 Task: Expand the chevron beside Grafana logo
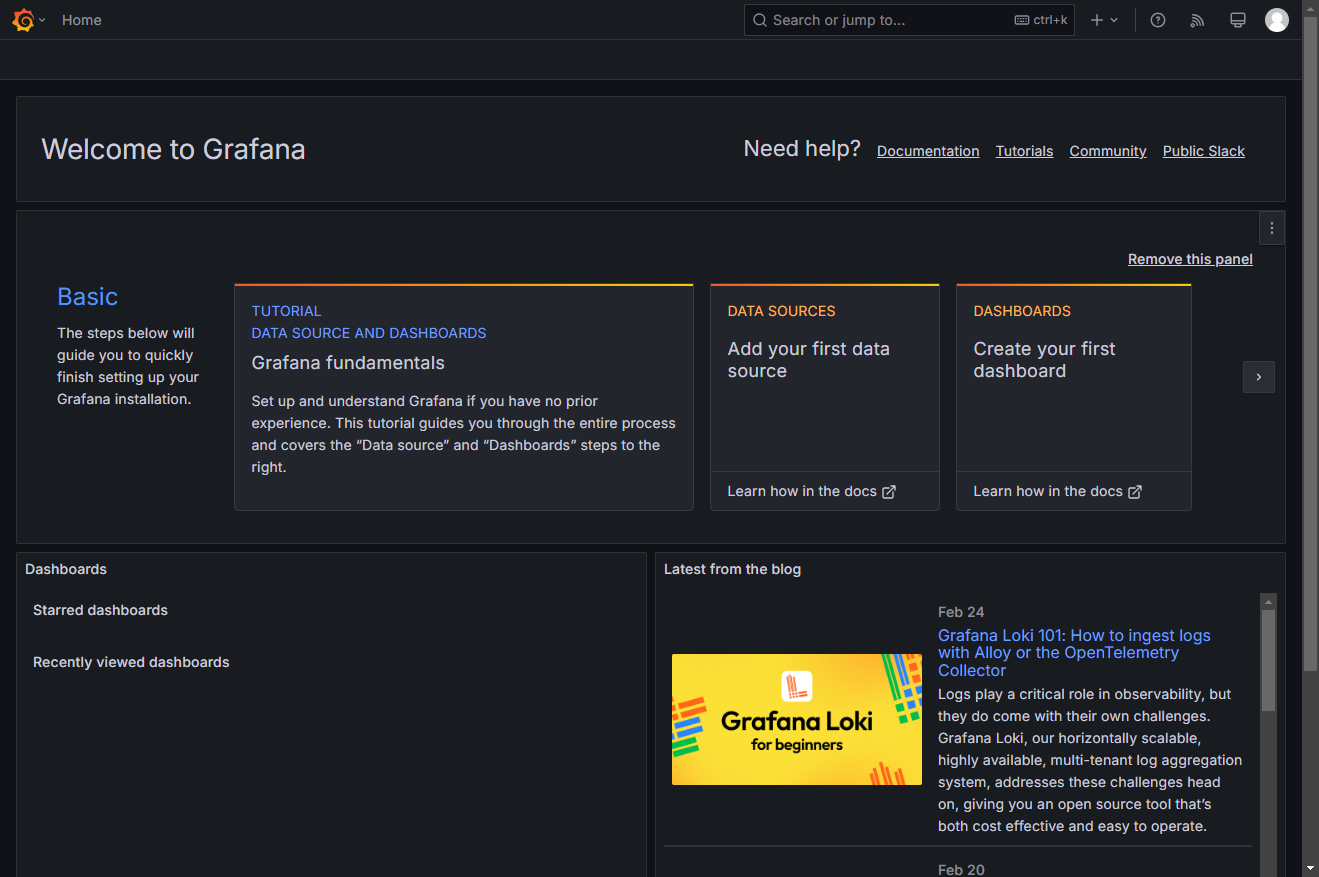(42, 20)
